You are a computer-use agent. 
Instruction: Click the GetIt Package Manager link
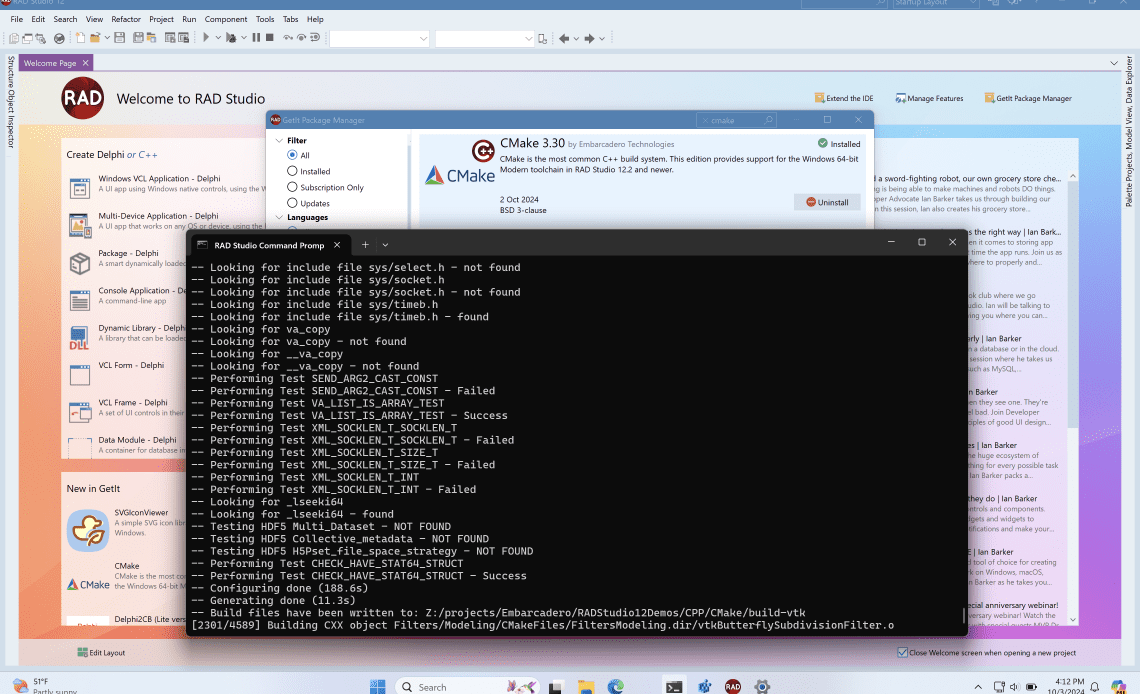(x=1028, y=98)
